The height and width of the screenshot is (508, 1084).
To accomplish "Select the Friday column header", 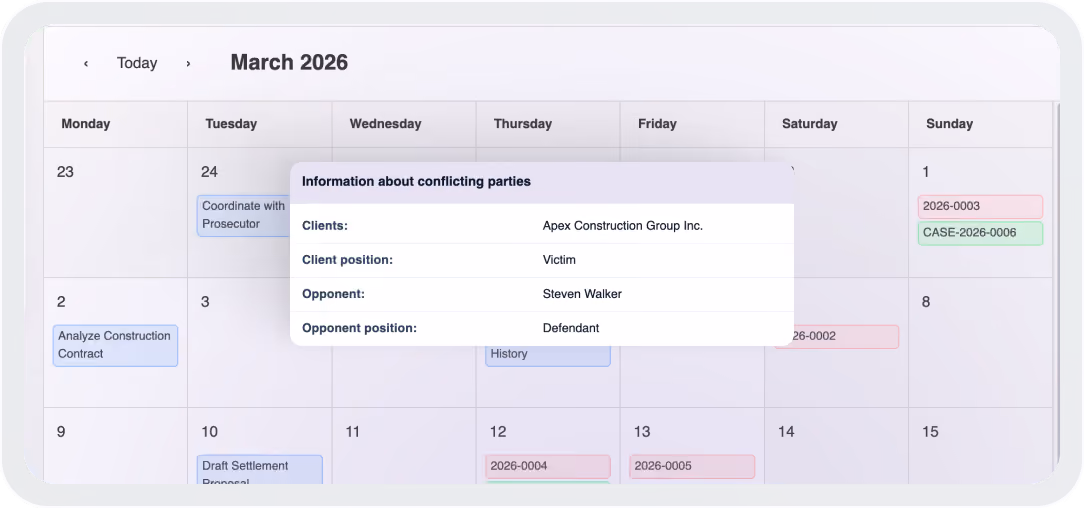I will click(657, 124).
